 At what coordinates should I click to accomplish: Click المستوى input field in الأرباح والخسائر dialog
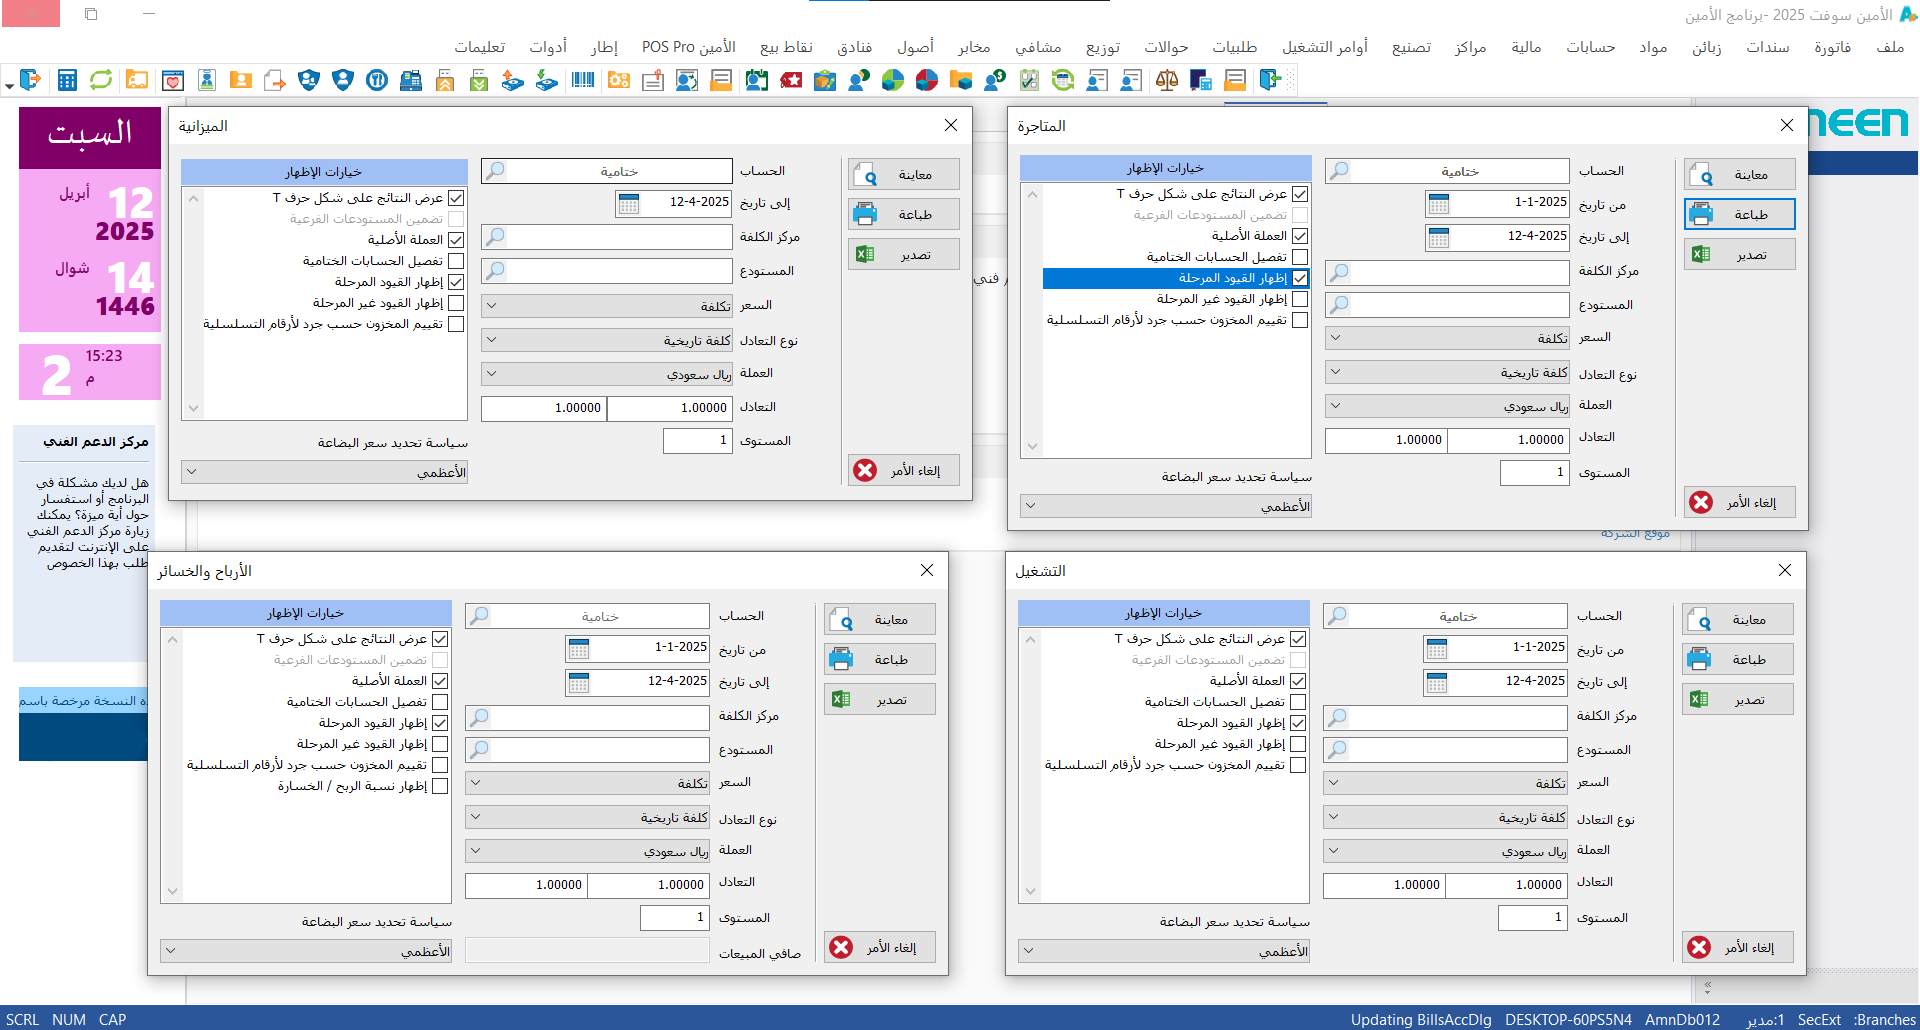coord(674,917)
